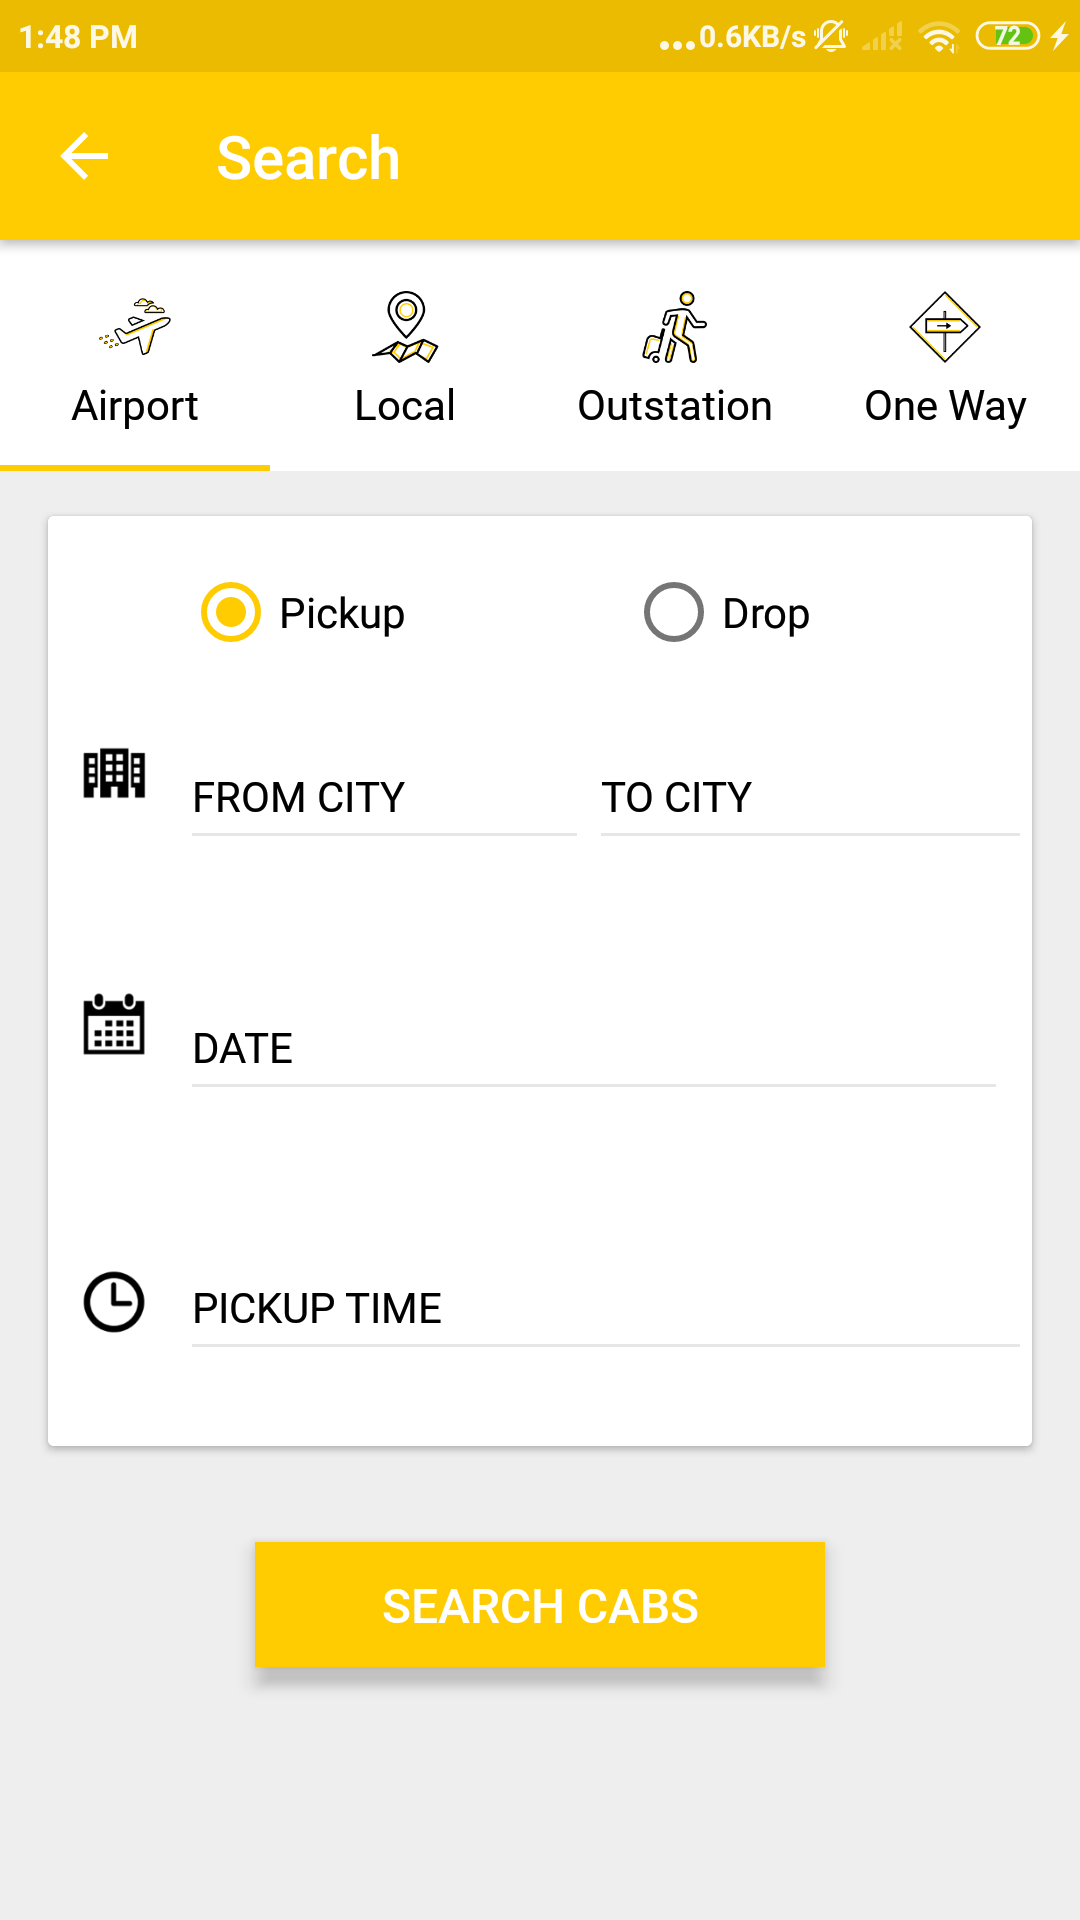This screenshot has height=1920, width=1080.
Task: Tap the Wi-Fi icon in status bar
Action: 939,38
